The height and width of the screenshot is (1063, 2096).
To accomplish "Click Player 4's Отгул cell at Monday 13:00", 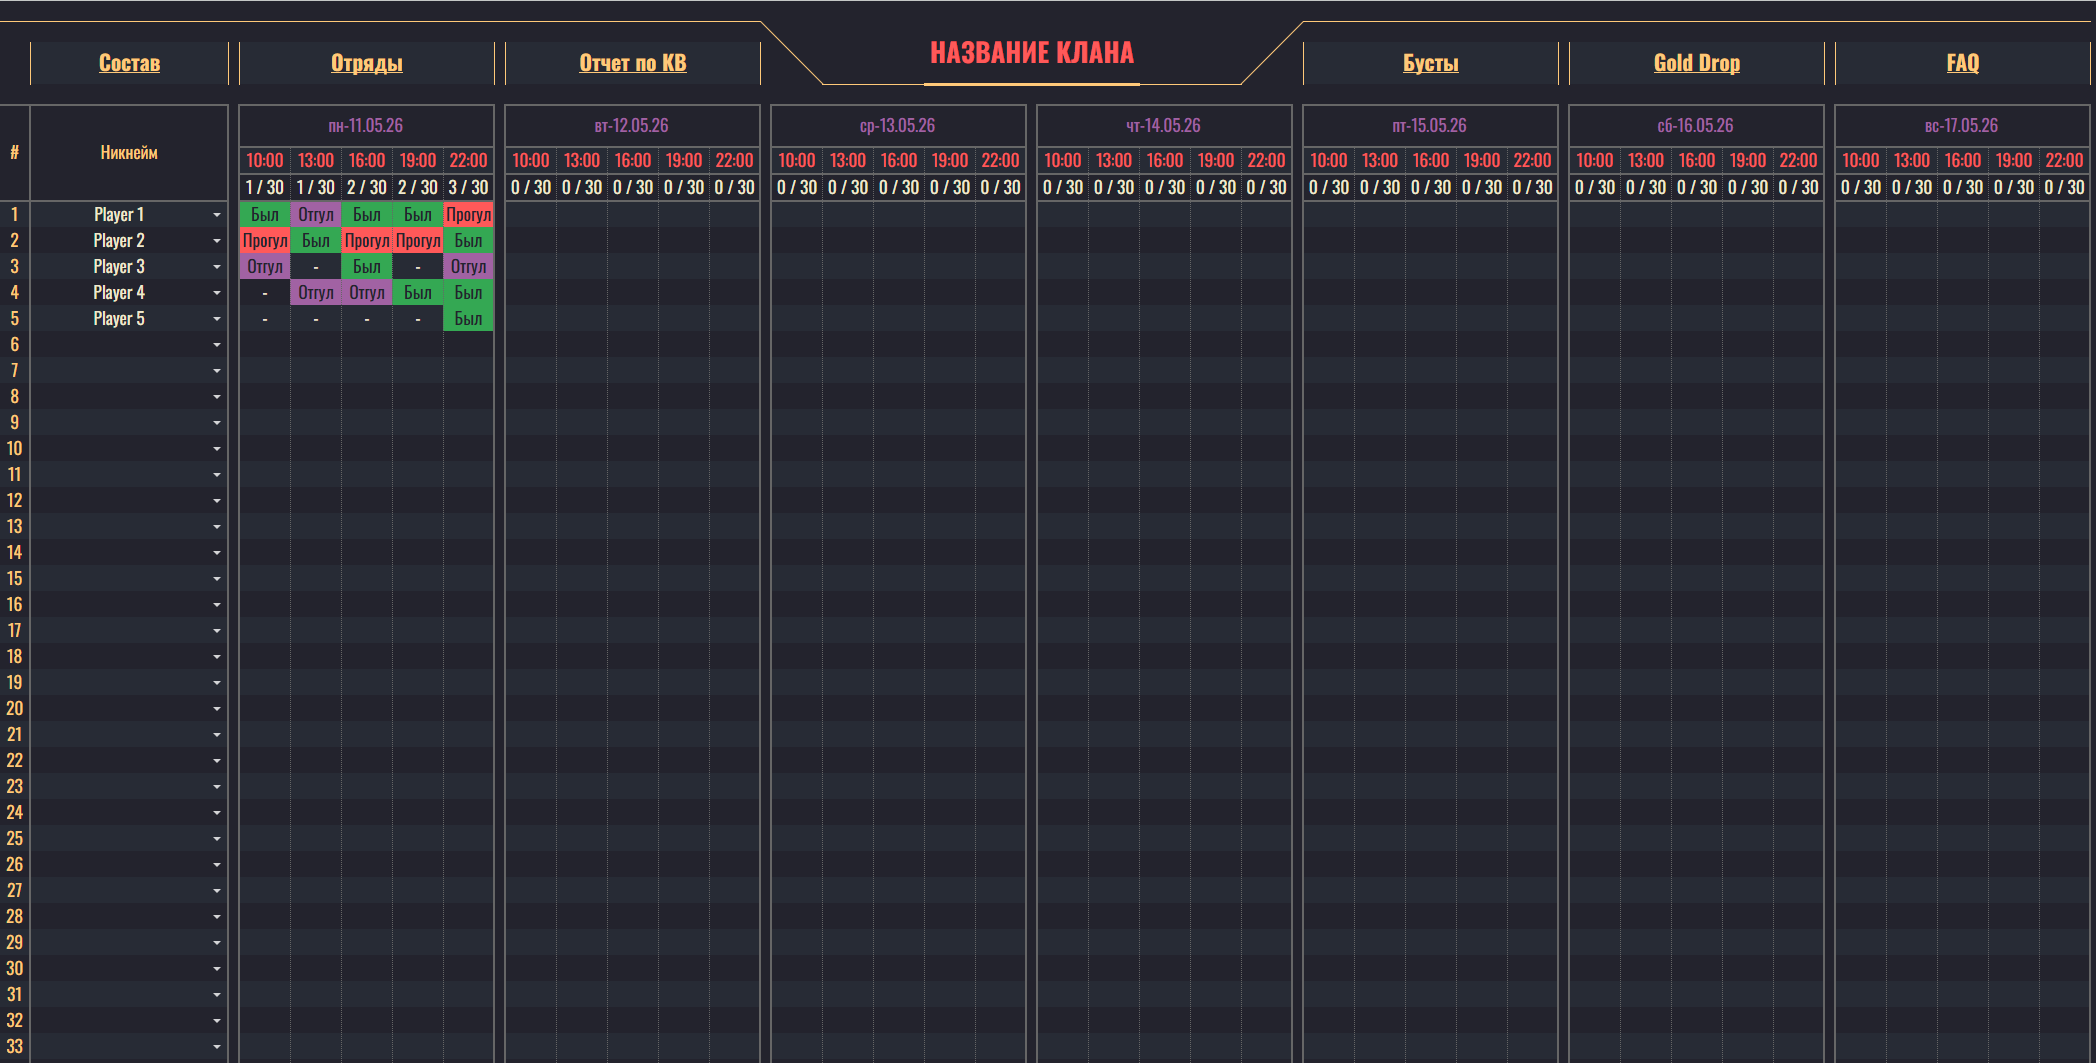I will coord(316,293).
